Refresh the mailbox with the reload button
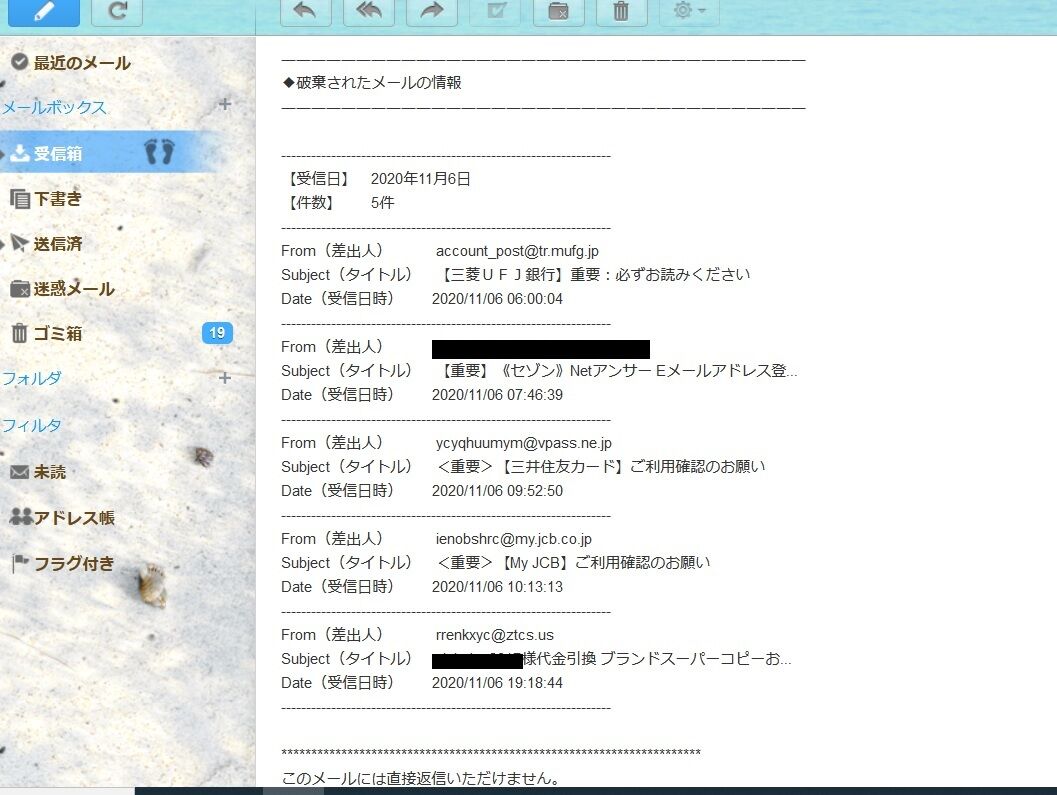 pos(117,11)
